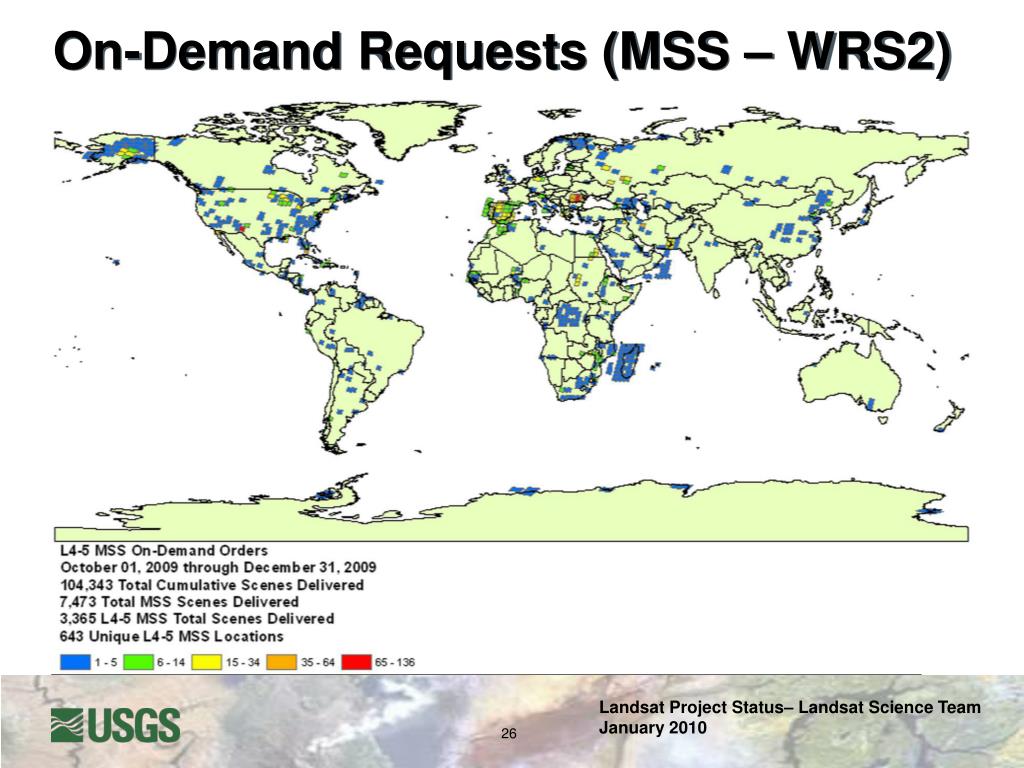Click the date range October 01, 2009 through December 31, 2009
Viewport: 1024px width, 768px height.
(x=218, y=568)
